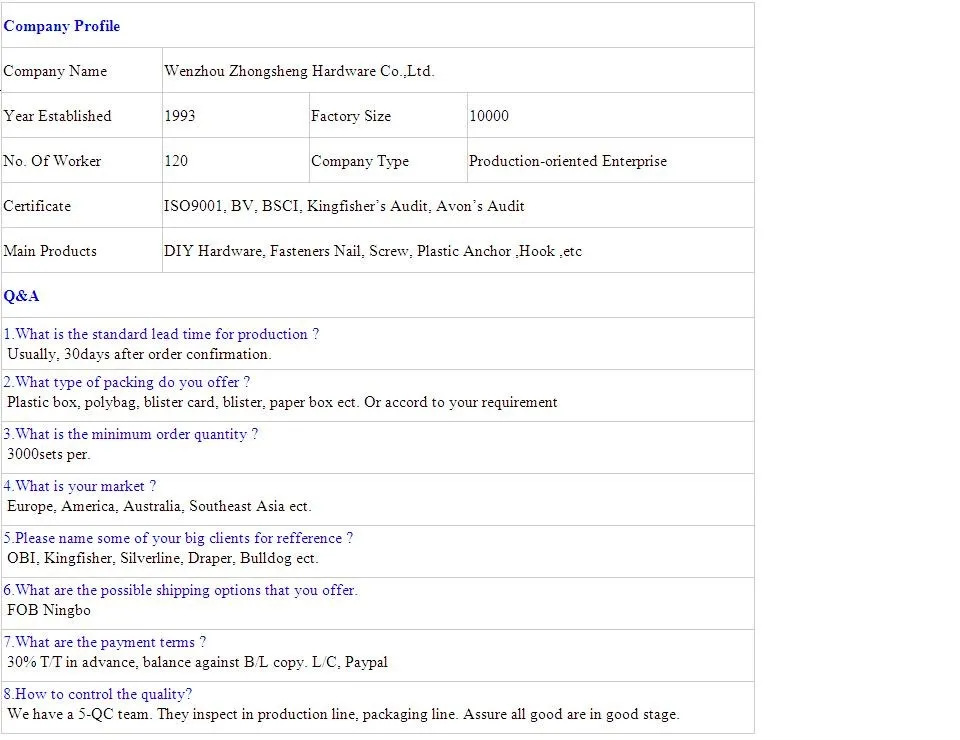Click the type of packing question
The width and height of the screenshot is (960, 740).
(x=127, y=382)
